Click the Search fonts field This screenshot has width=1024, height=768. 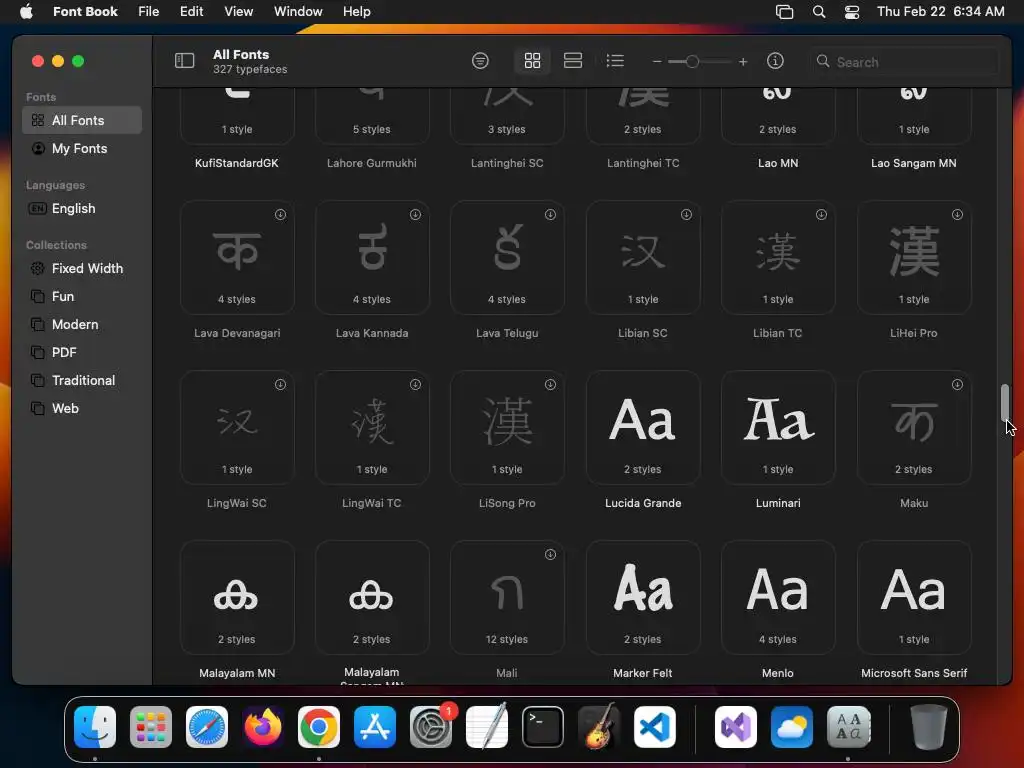tap(904, 61)
